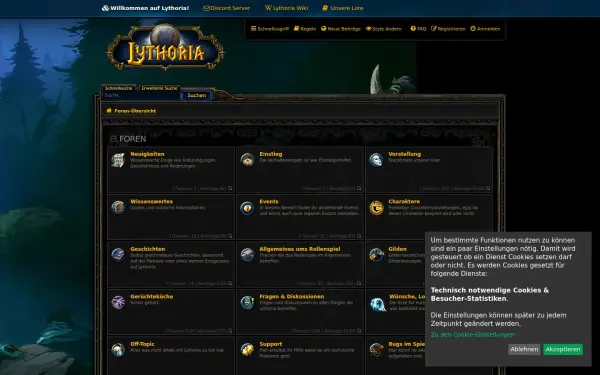Open the Style ändern option
The image size is (600, 375).
pyautogui.click(x=384, y=29)
